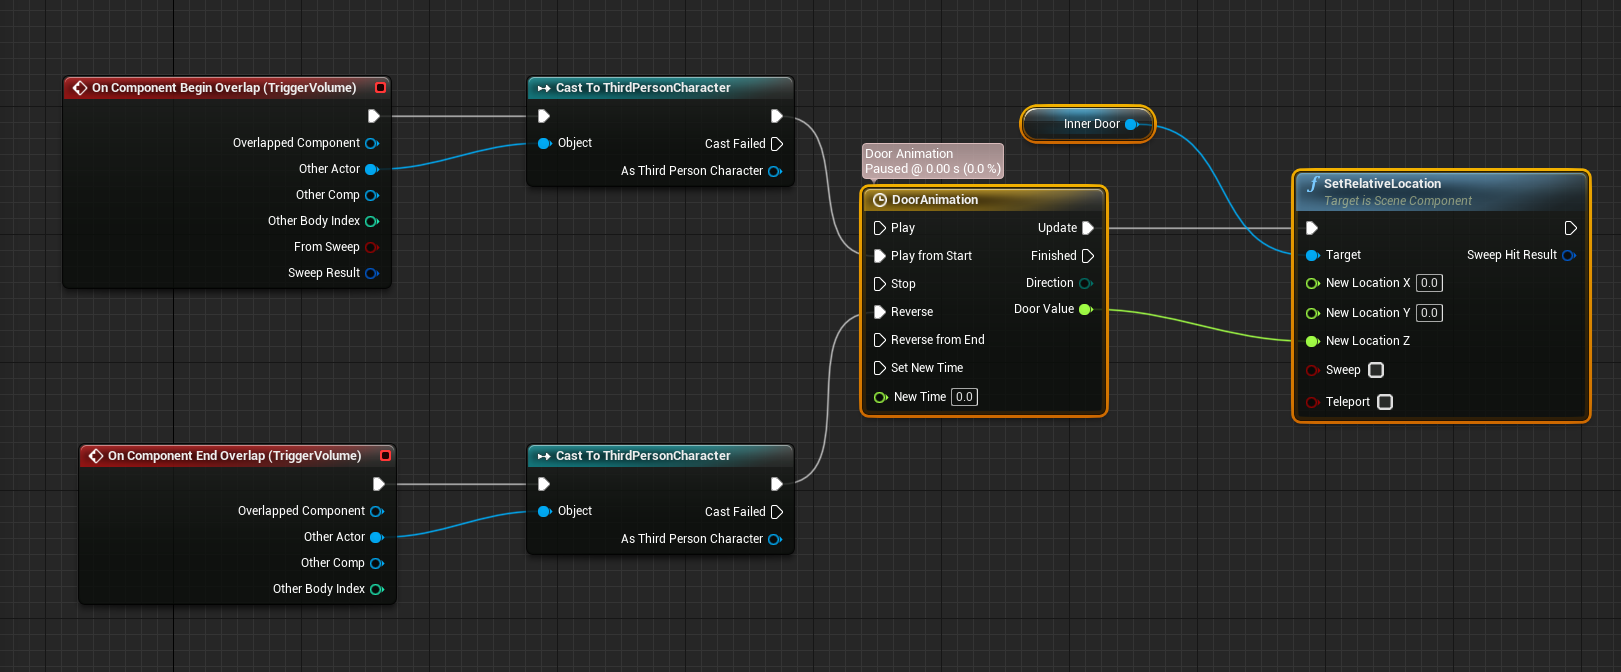
Task: Click the New Location X input pin
Action: pos(1313,283)
